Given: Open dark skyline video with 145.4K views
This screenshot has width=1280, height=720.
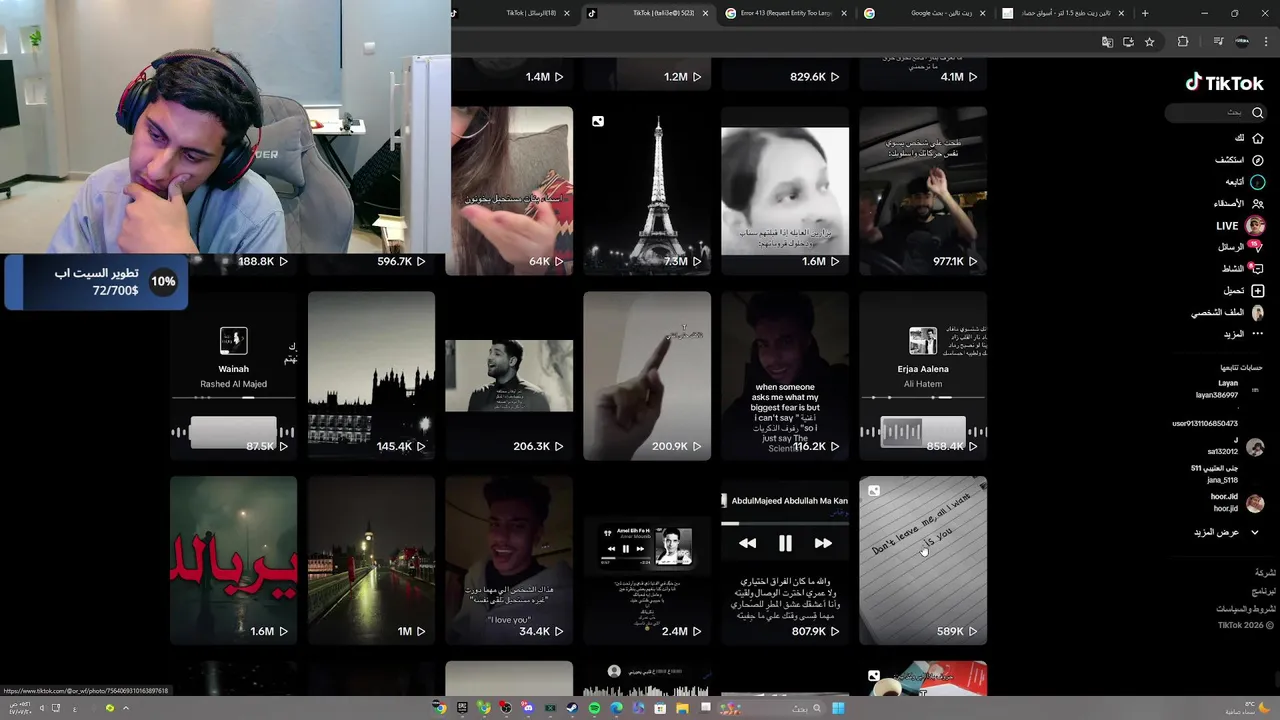Looking at the screenshot, I should pyautogui.click(x=371, y=376).
